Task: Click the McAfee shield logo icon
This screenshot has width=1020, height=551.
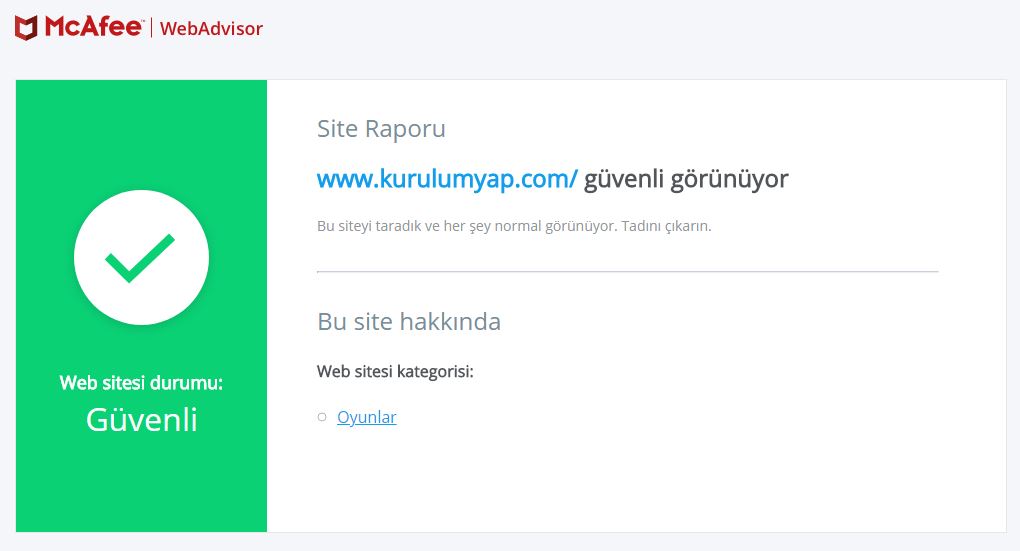Action: click(26, 28)
